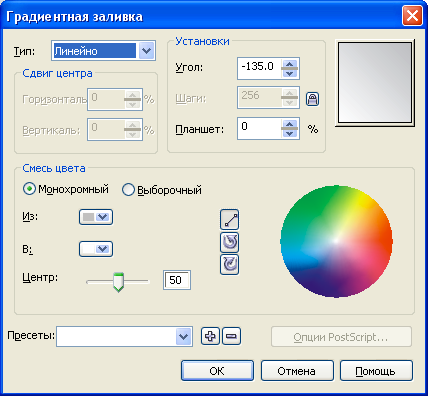Pick a color in the color wheel
This screenshot has height=396, width=428.
click(336, 241)
